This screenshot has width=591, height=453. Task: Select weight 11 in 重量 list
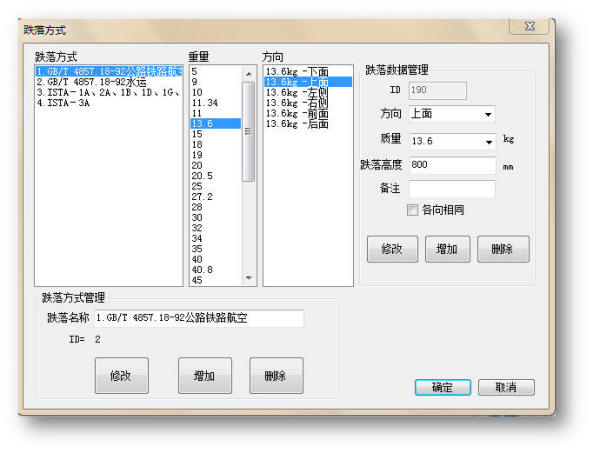click(216, 113)
